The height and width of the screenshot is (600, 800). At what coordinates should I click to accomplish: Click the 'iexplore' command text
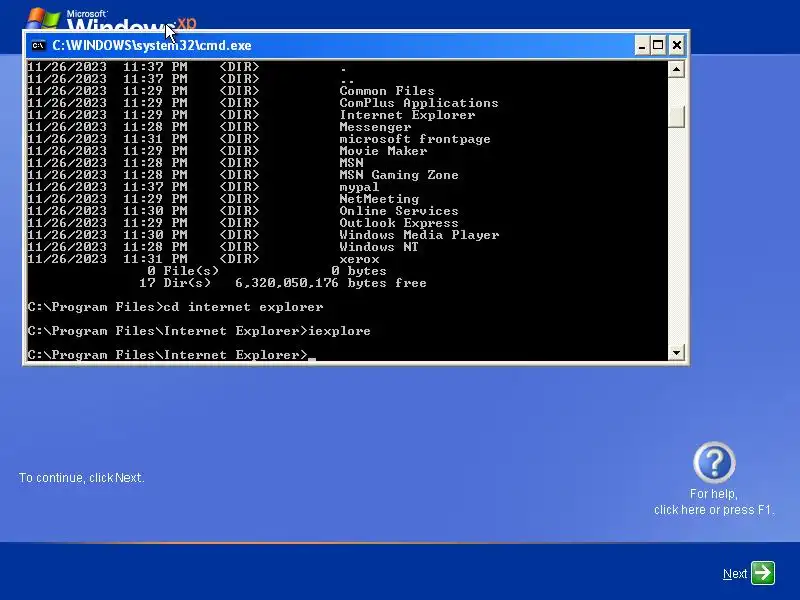tap(339, 331)
